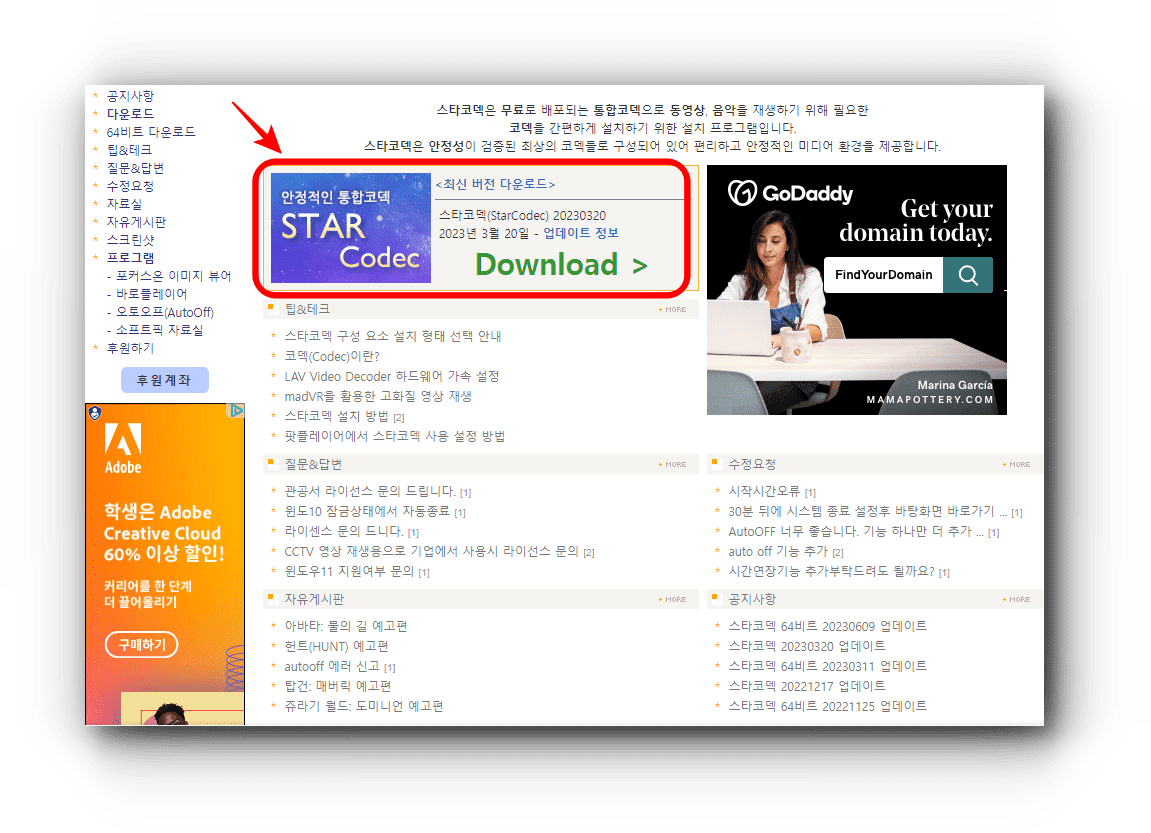The height and width of the screenshot is (833, 1151).
Task: Open 스타코덱 20221217 업데이트 notice
Action: (x=807, y=686)
